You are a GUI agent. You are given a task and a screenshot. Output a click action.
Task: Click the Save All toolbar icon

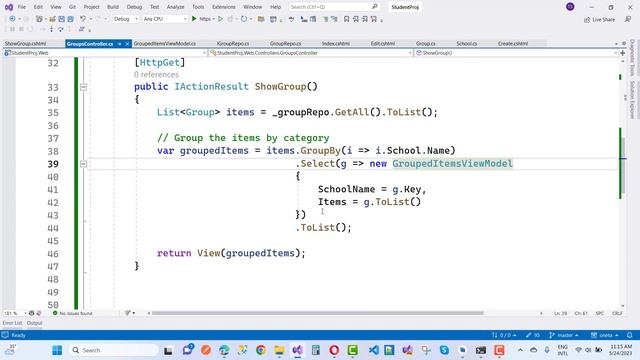pos(70,19)
